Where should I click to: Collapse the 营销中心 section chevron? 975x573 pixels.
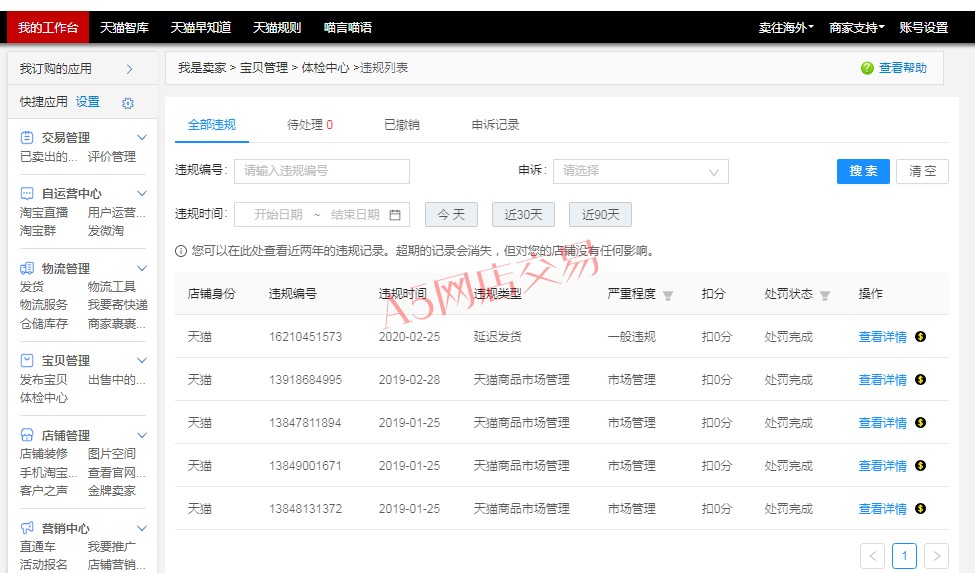coord(142,528)
